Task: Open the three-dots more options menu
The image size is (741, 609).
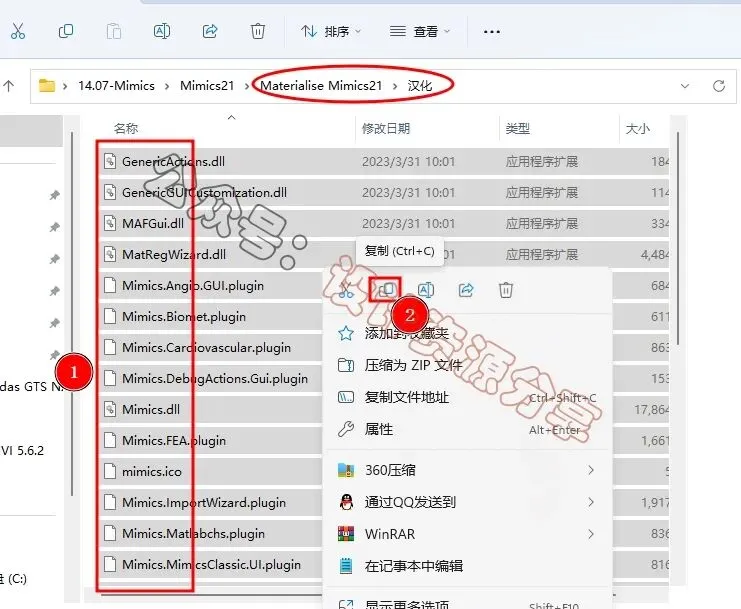Action: click(x=491, y=32)
